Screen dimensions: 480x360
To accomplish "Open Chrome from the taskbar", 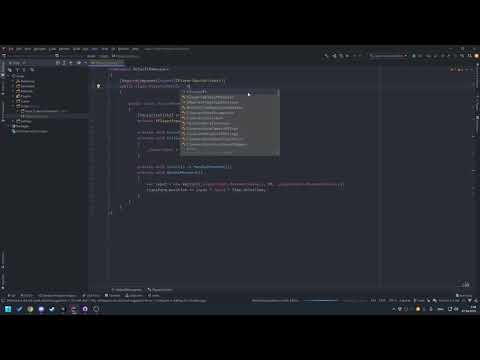I will tap(30, 309).
